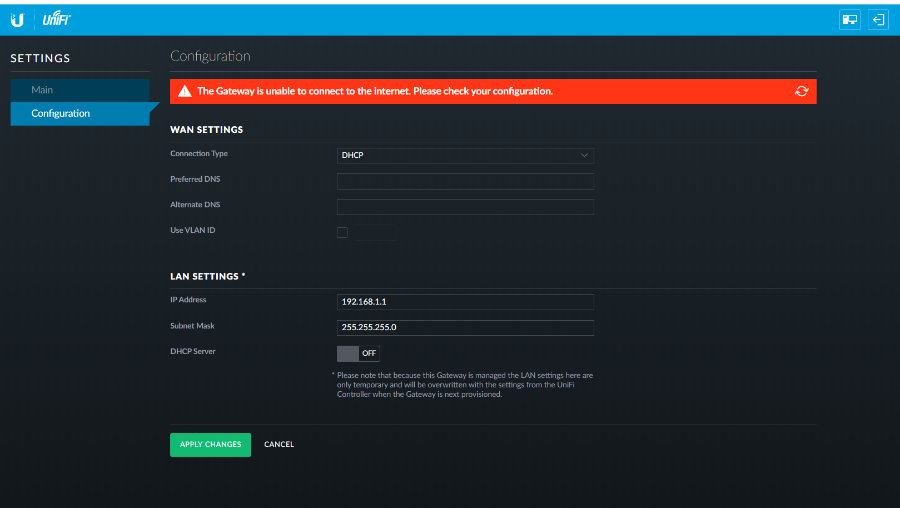The width and height of the screenshot is (900, 508).
Task: Open the Connection Type DHCP dropdown
Action: [x=465, y=156]
